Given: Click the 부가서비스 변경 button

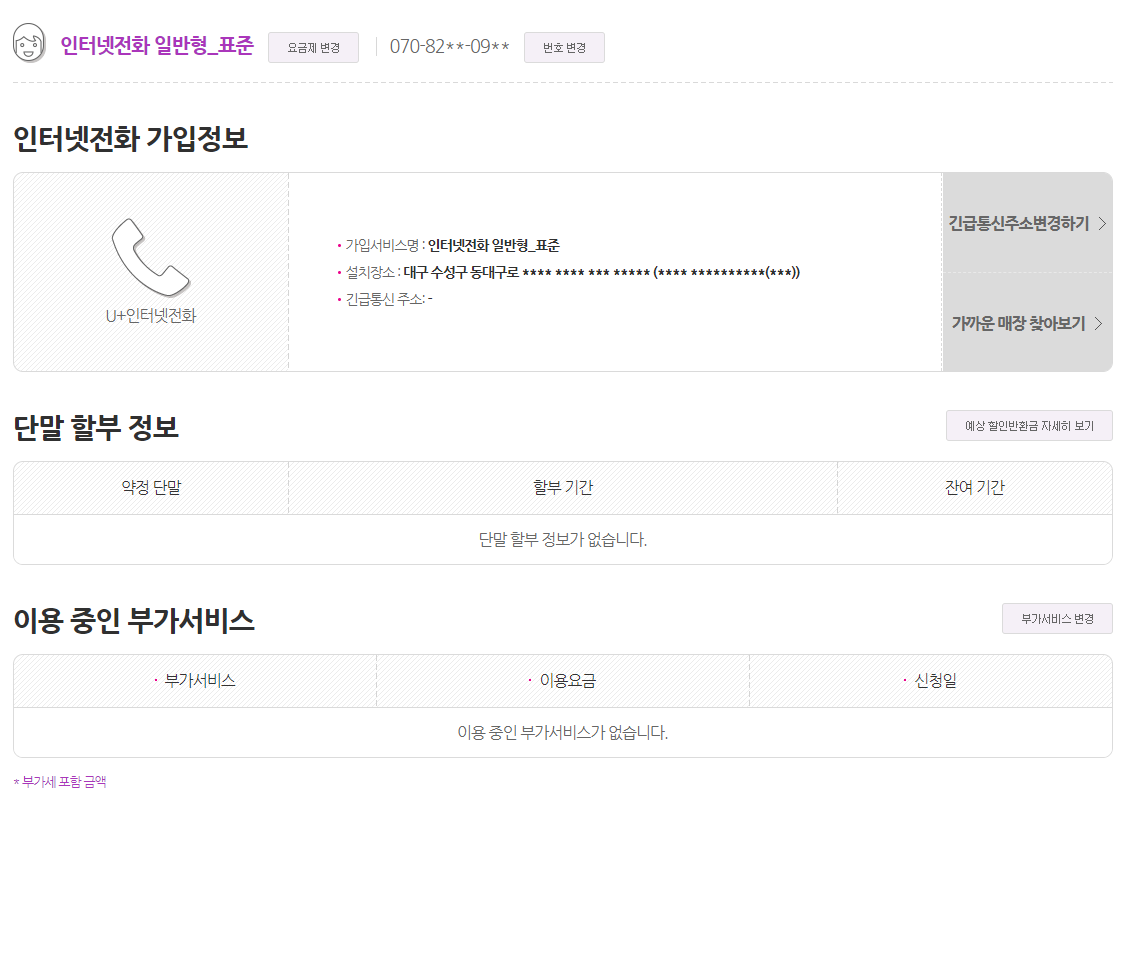Looking at the screenshot, I should 1057,618.
